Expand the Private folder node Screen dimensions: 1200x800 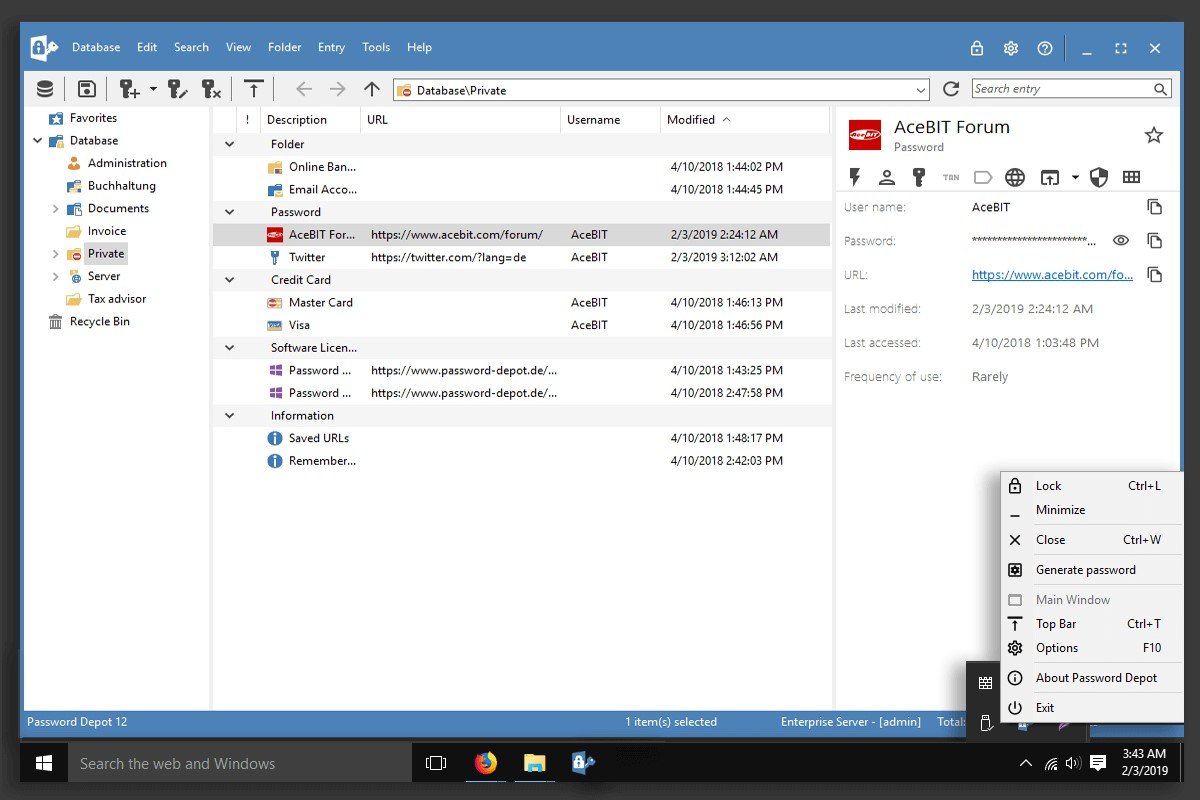[x=55, y=254]
